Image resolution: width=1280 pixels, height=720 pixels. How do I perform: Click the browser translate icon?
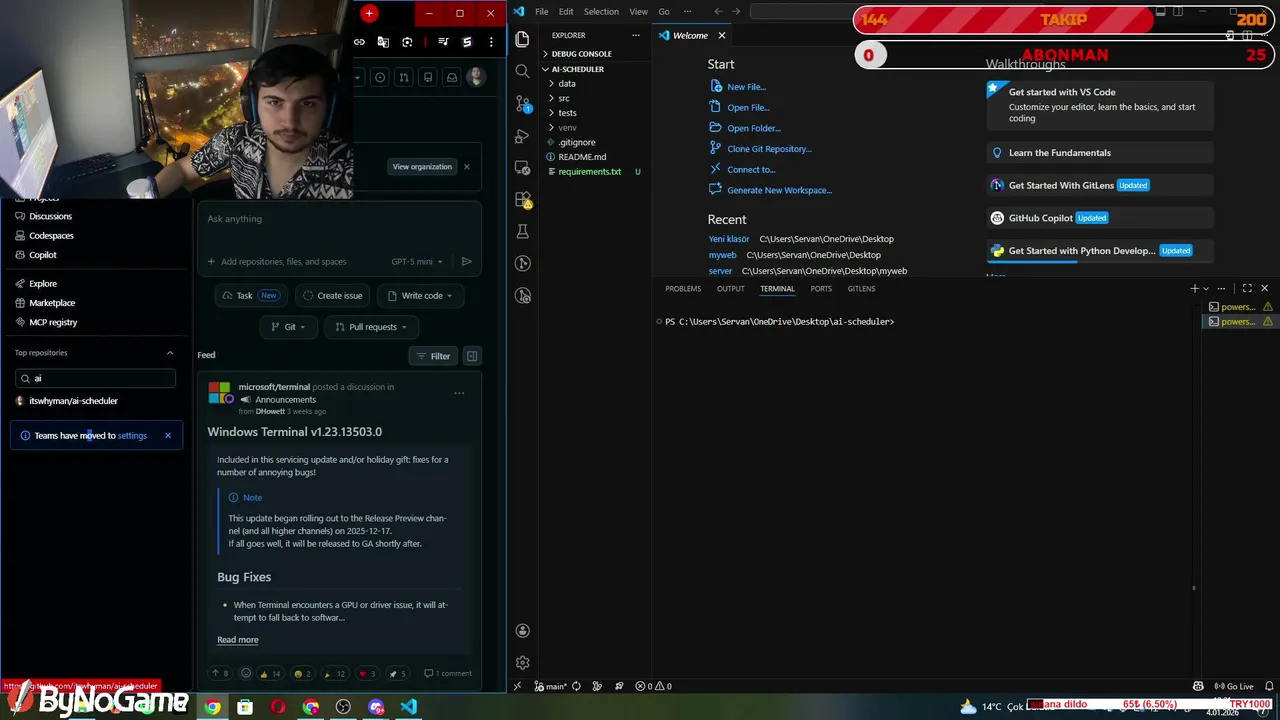coord(383,42)
